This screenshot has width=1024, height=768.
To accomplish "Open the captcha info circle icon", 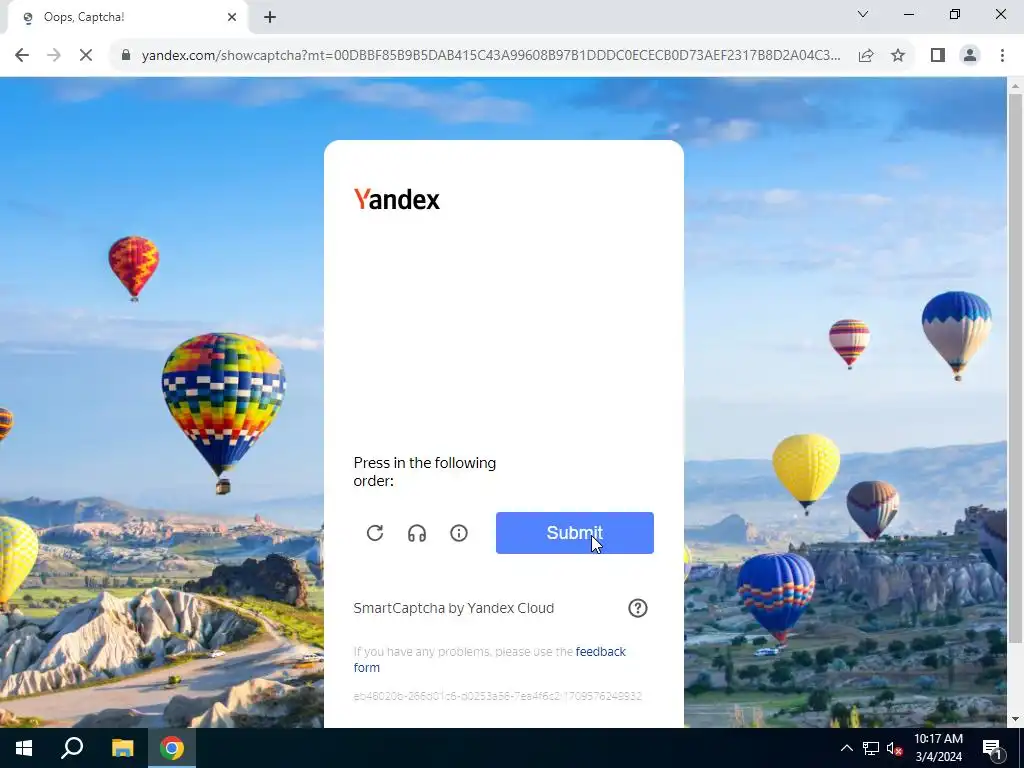I will (x=459, y=533).
